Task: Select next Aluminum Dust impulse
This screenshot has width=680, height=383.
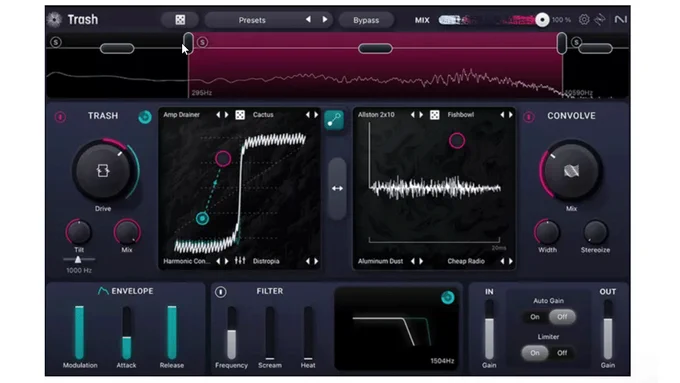Action: [x=421, y=261]
